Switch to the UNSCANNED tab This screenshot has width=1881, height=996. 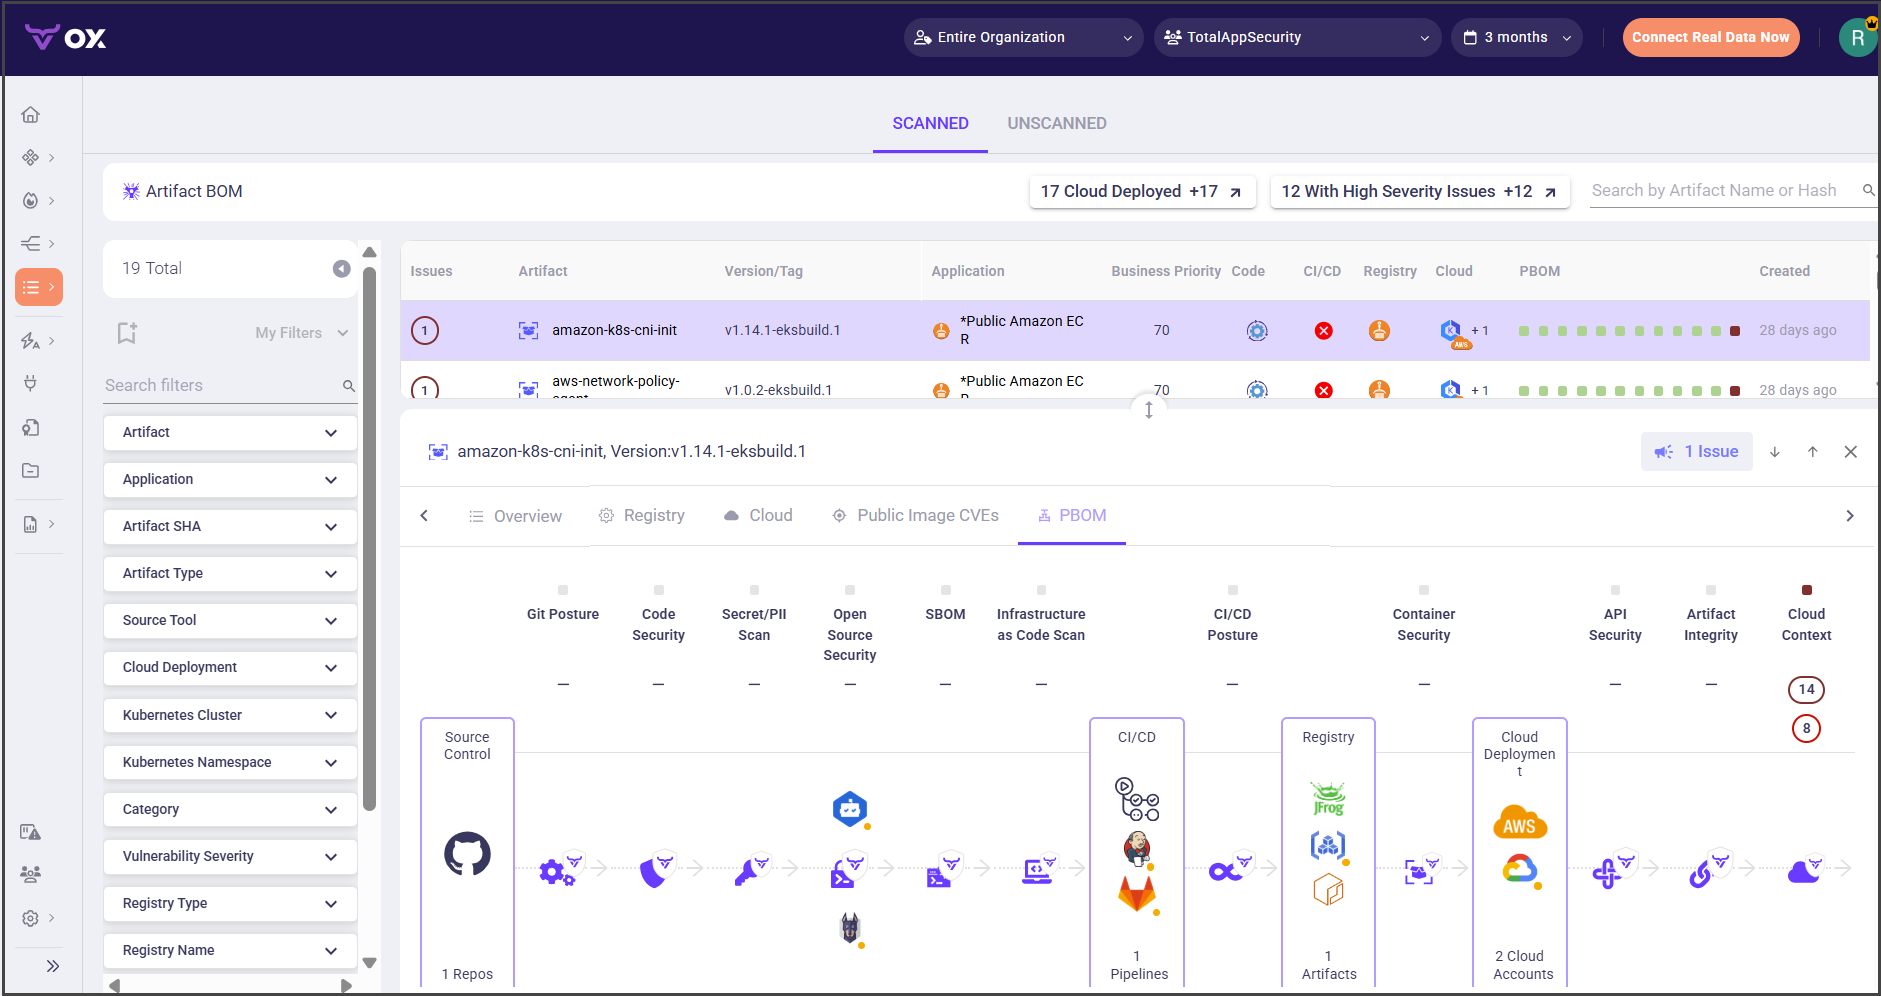click(1056, 124)
